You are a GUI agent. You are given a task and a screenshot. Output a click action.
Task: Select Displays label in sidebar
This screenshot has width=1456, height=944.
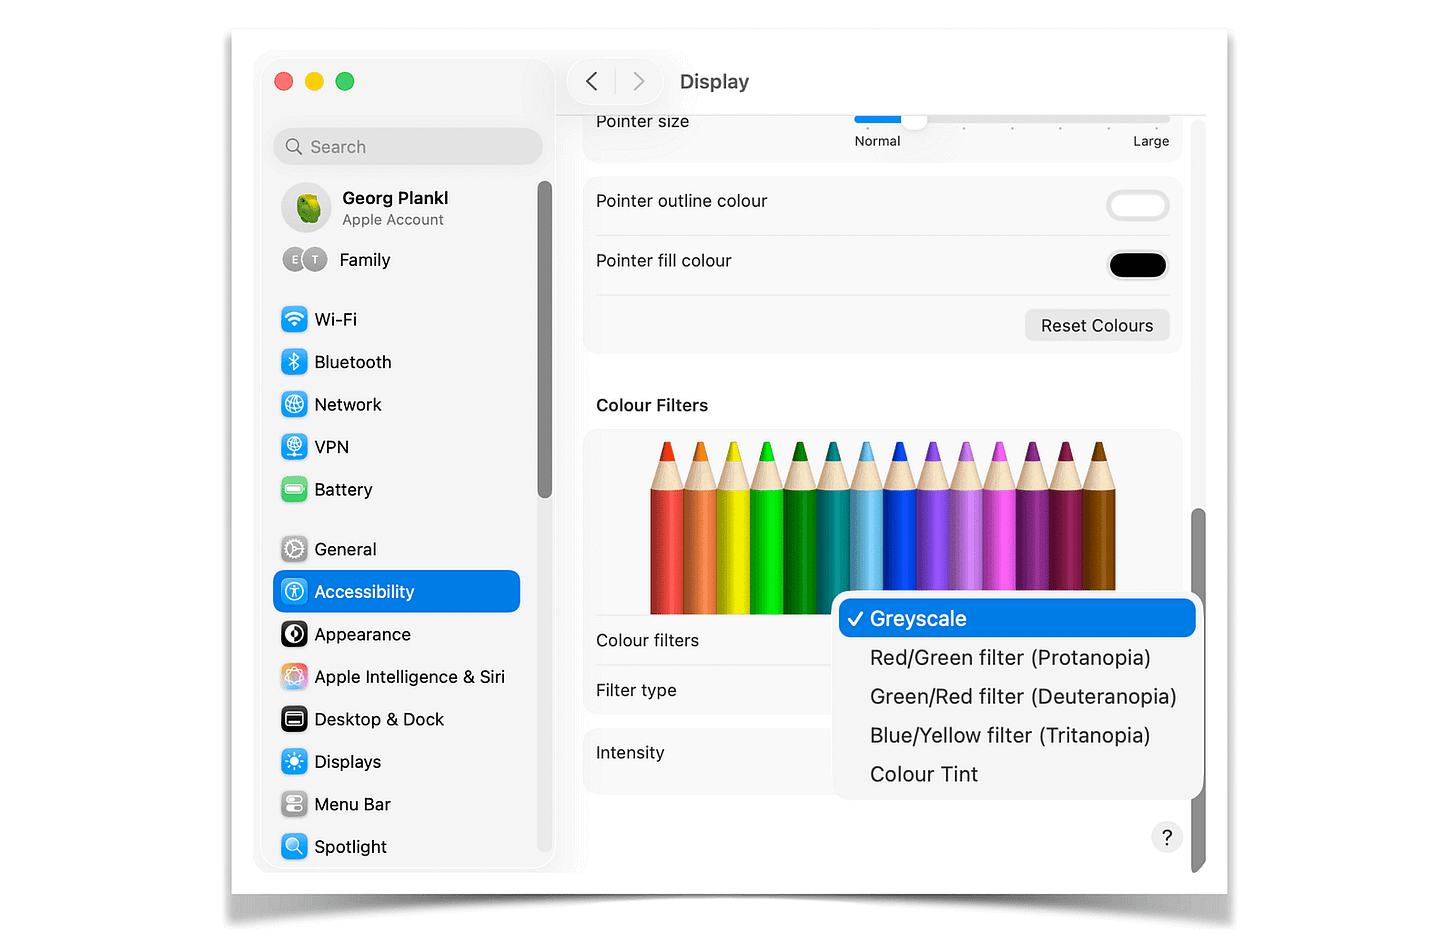pos(348,762)
